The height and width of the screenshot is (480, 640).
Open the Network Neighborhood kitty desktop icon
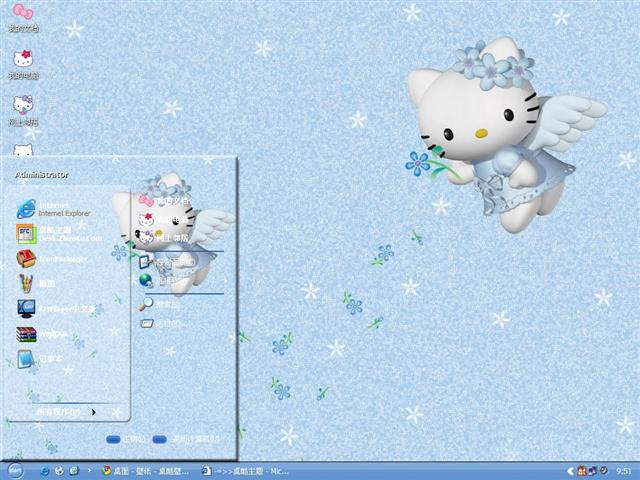tap(23, 111)
